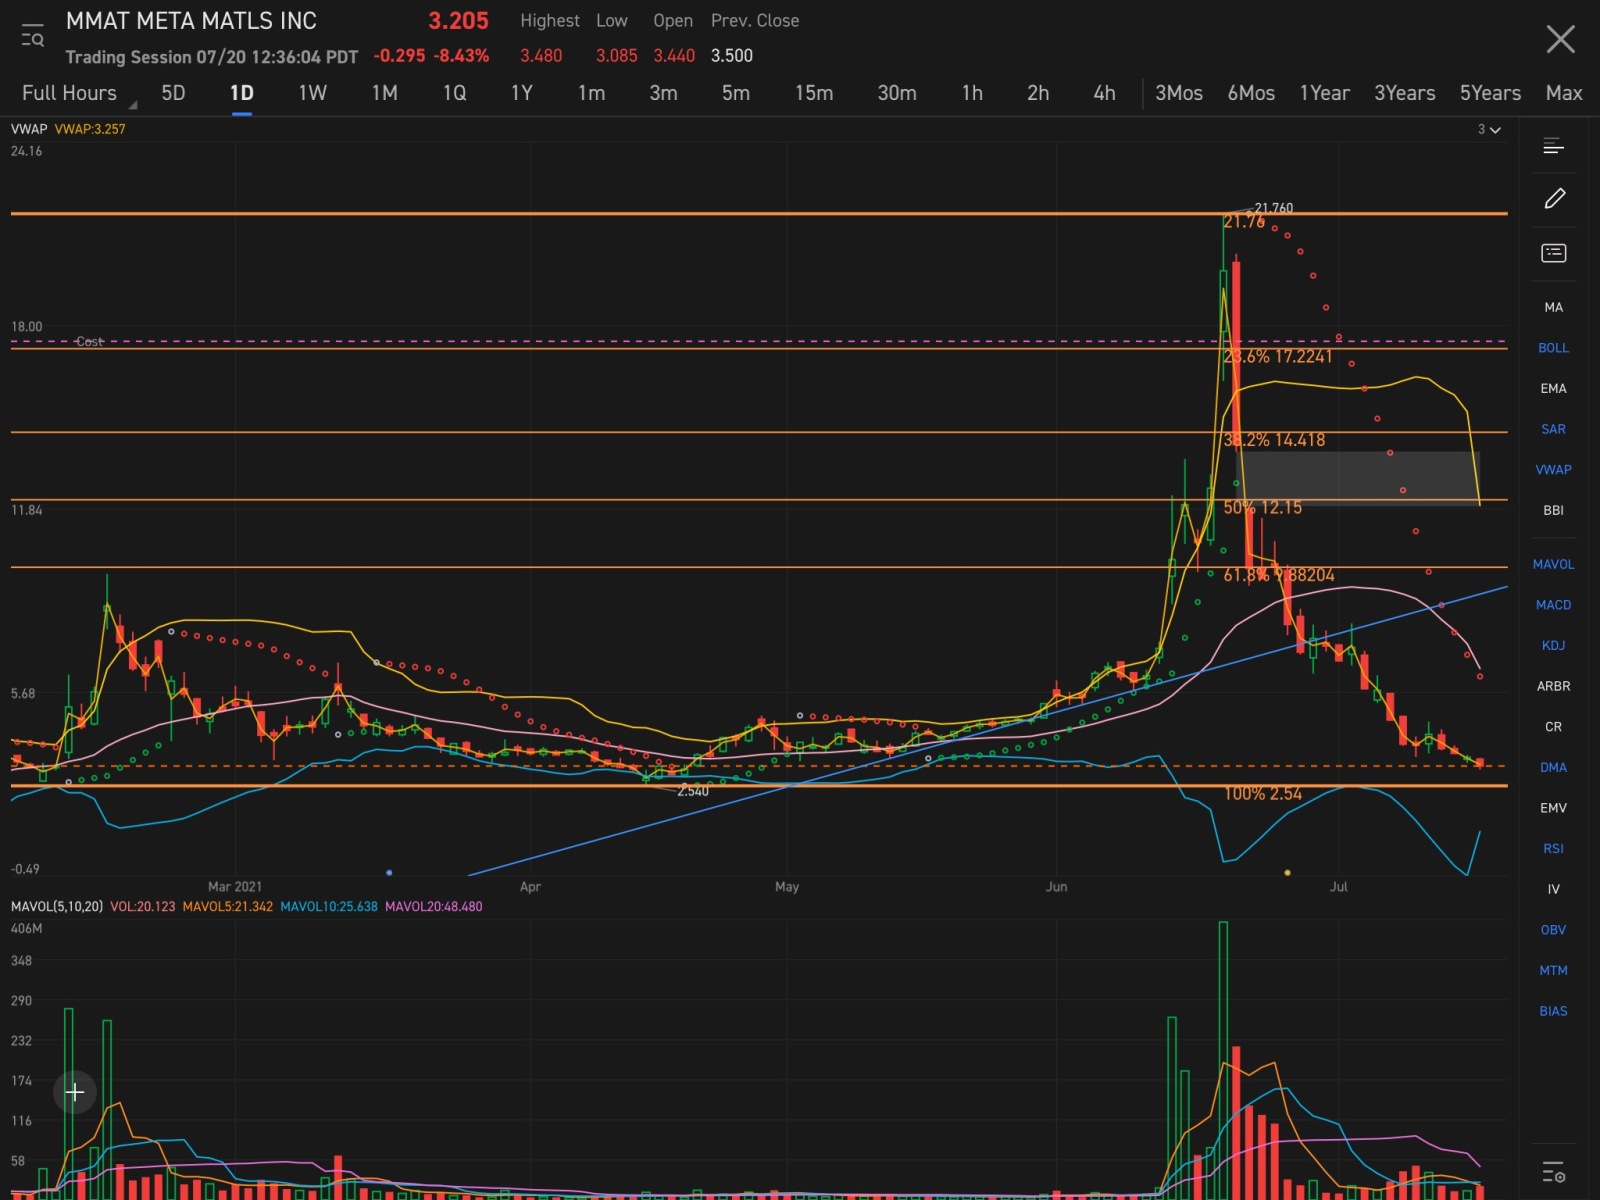This screenshot has height=1200, width=1600.
Task: Click the MAVOL(5,10,20) legend label
Action: click(x=57, y=907)
